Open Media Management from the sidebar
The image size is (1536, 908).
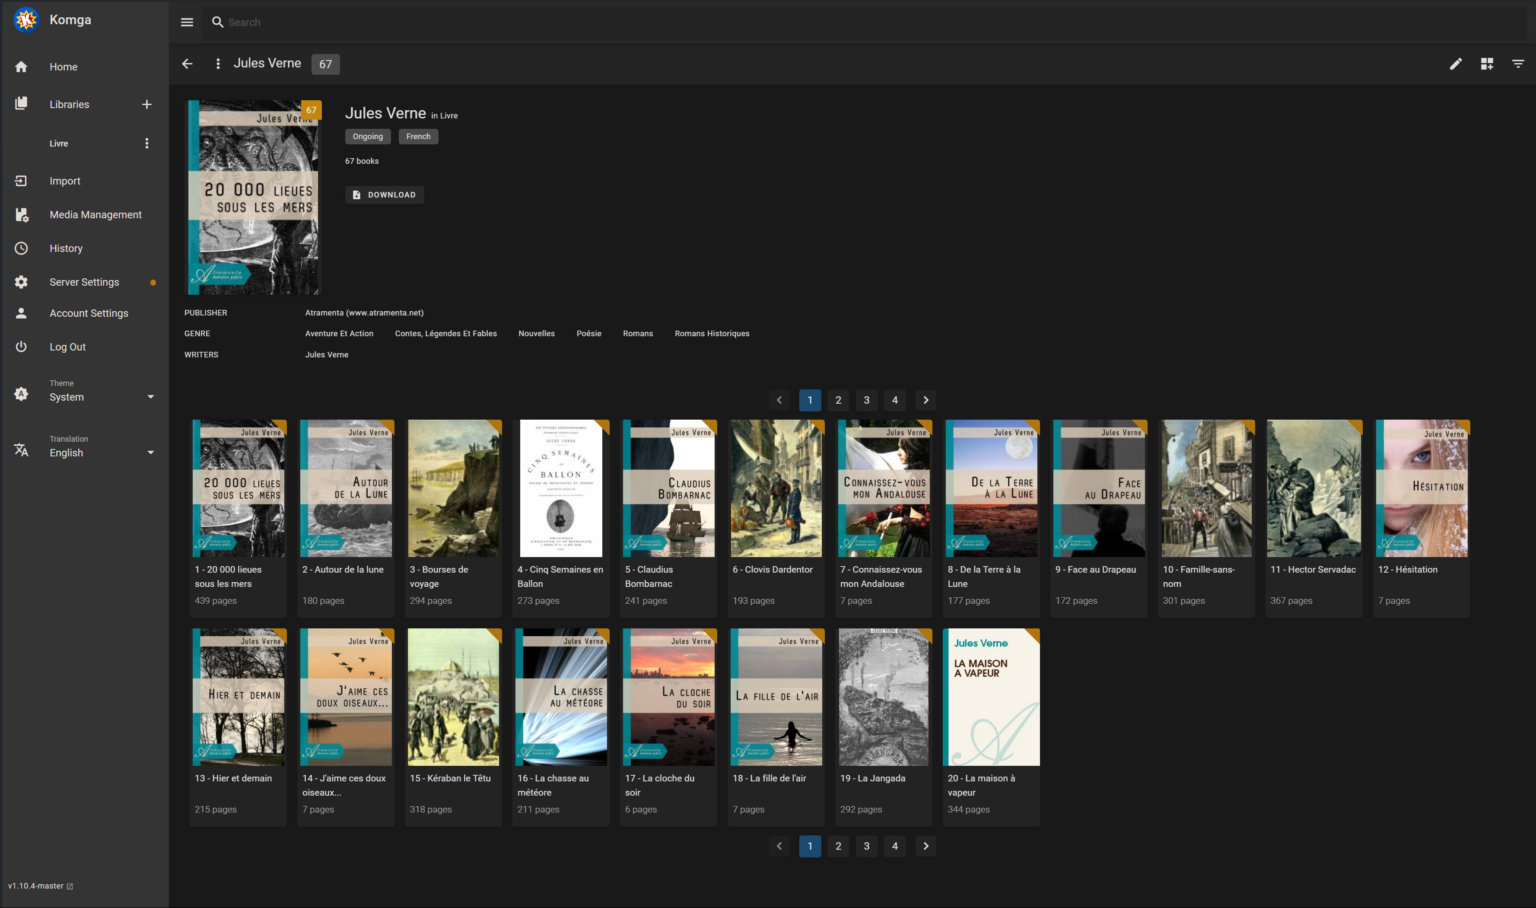(x=95, y=214)
